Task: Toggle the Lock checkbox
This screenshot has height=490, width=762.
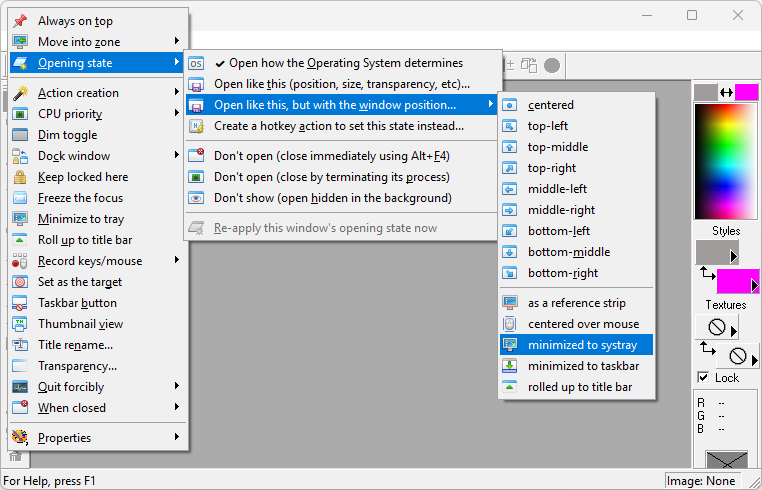Action: point(704,377)
